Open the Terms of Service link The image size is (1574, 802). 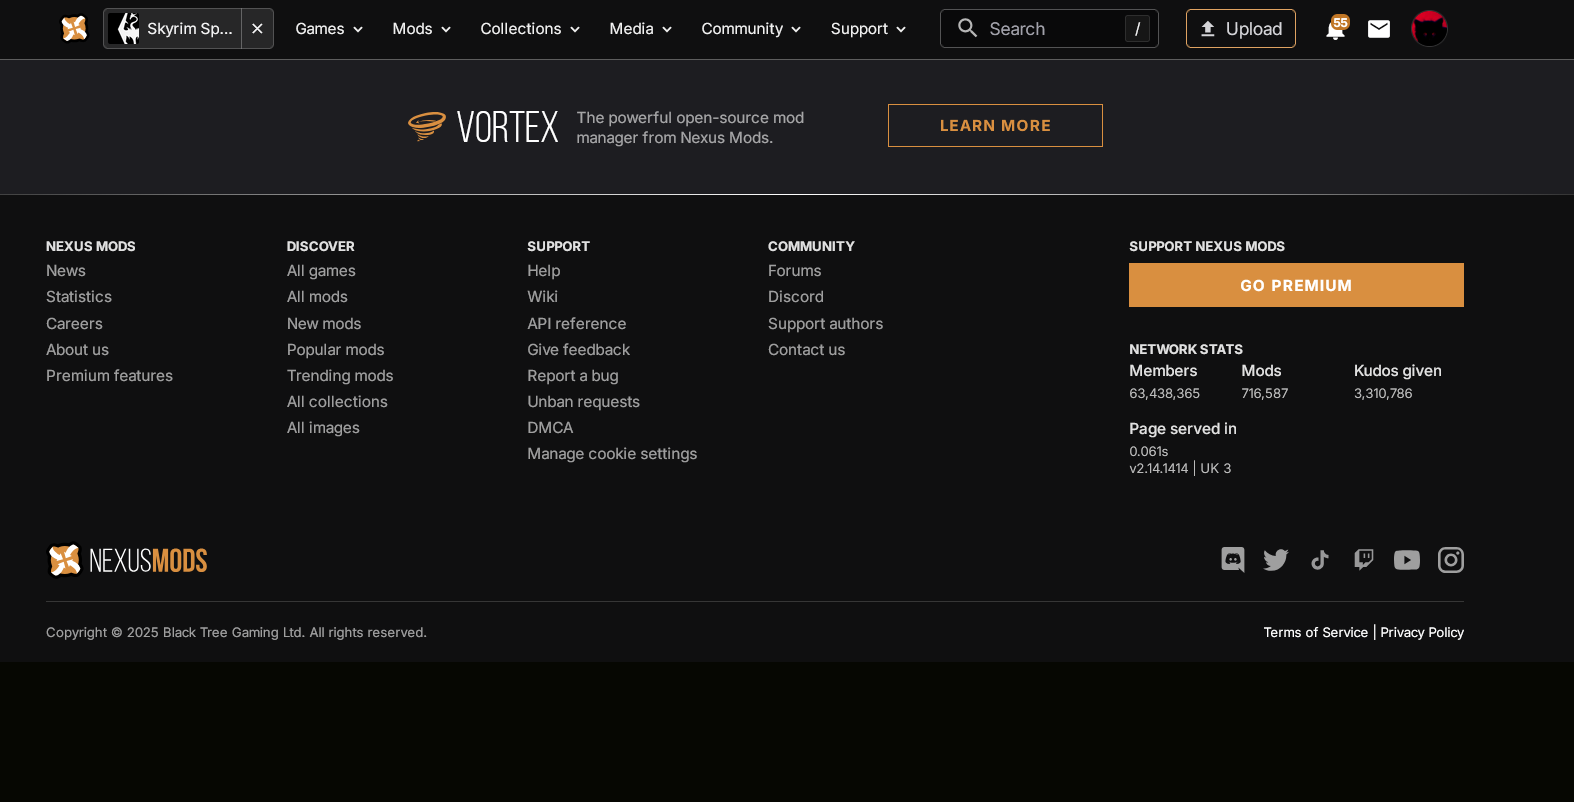pos(1316,633)
